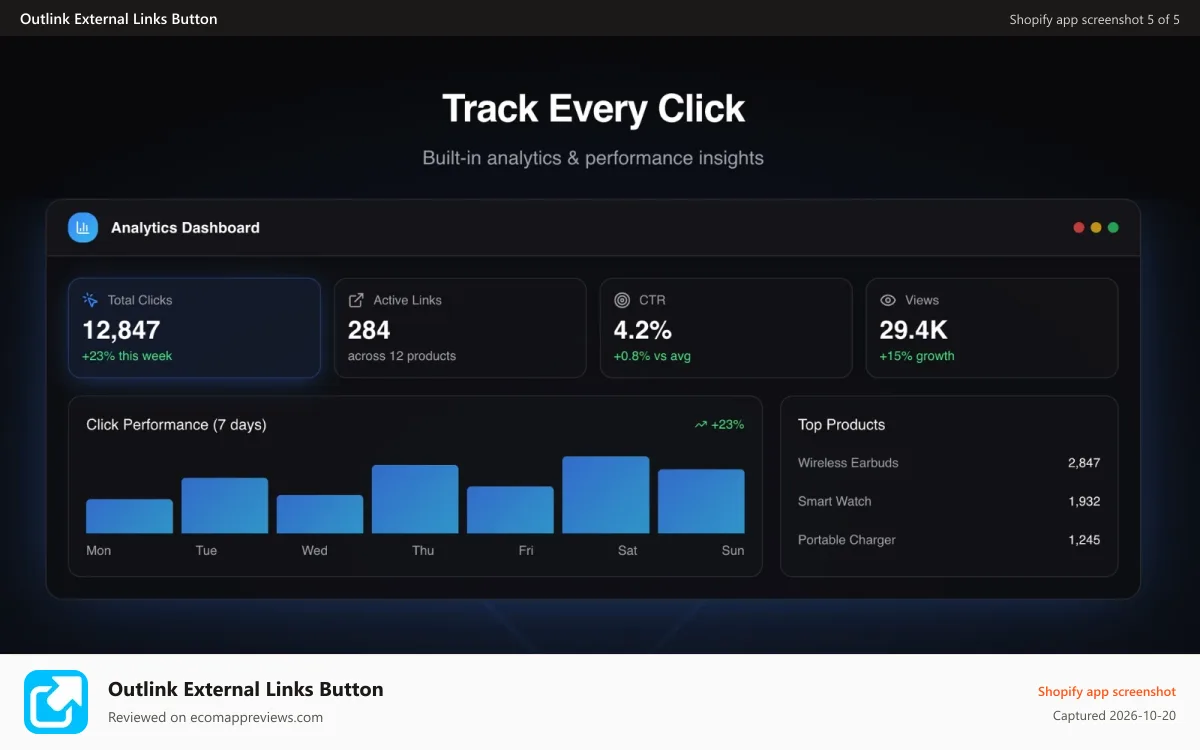Open the ecomappreviews.com review line
1200x750 pixels.
[x=215, y=717]
